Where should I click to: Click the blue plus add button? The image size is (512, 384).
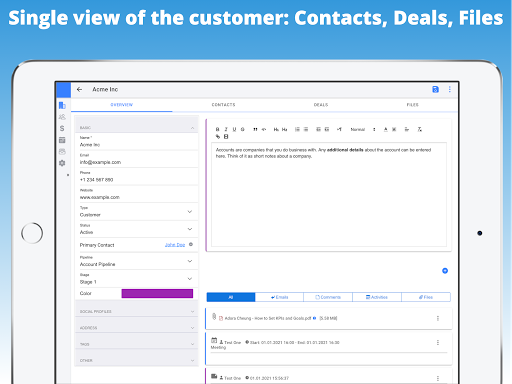(x=445, y=271)
